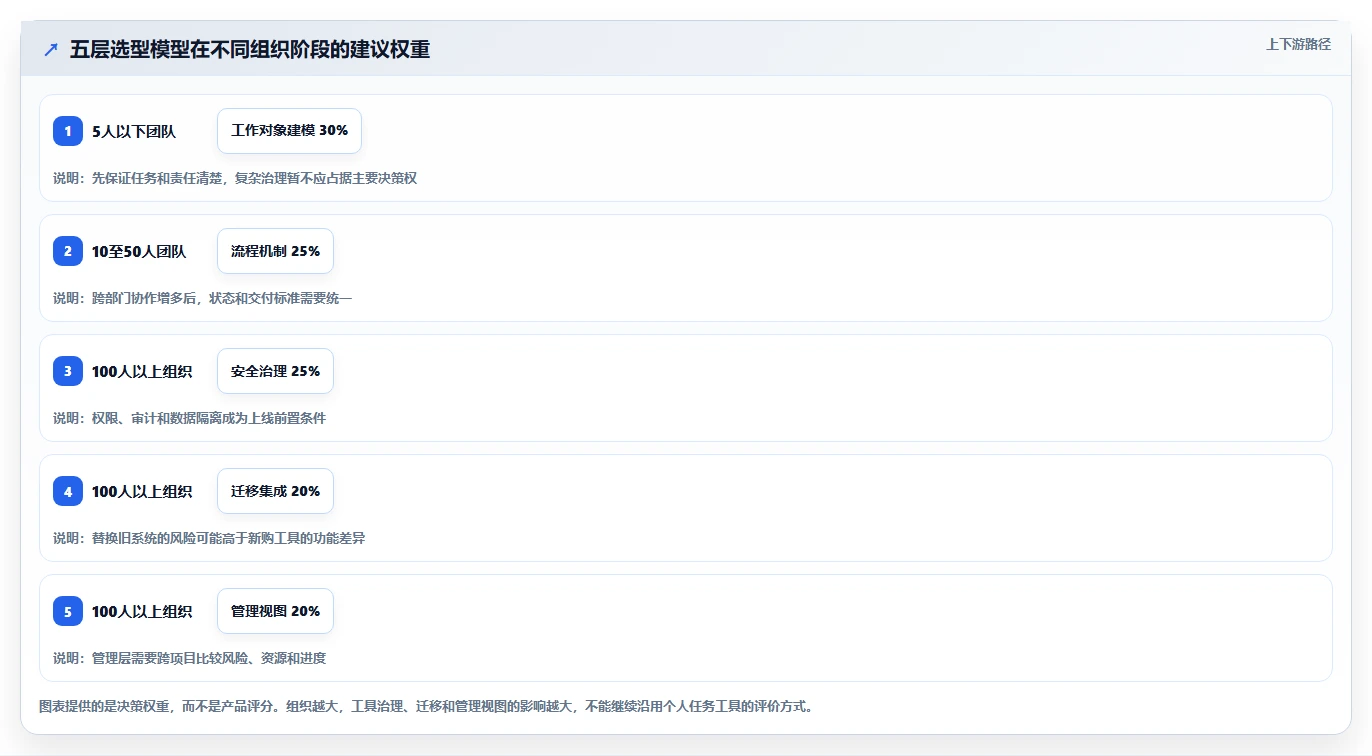Screen dimensions: 1372x756
Task: Click the note 权限、审计和数据隔离
Action: [x=190, y=418]
